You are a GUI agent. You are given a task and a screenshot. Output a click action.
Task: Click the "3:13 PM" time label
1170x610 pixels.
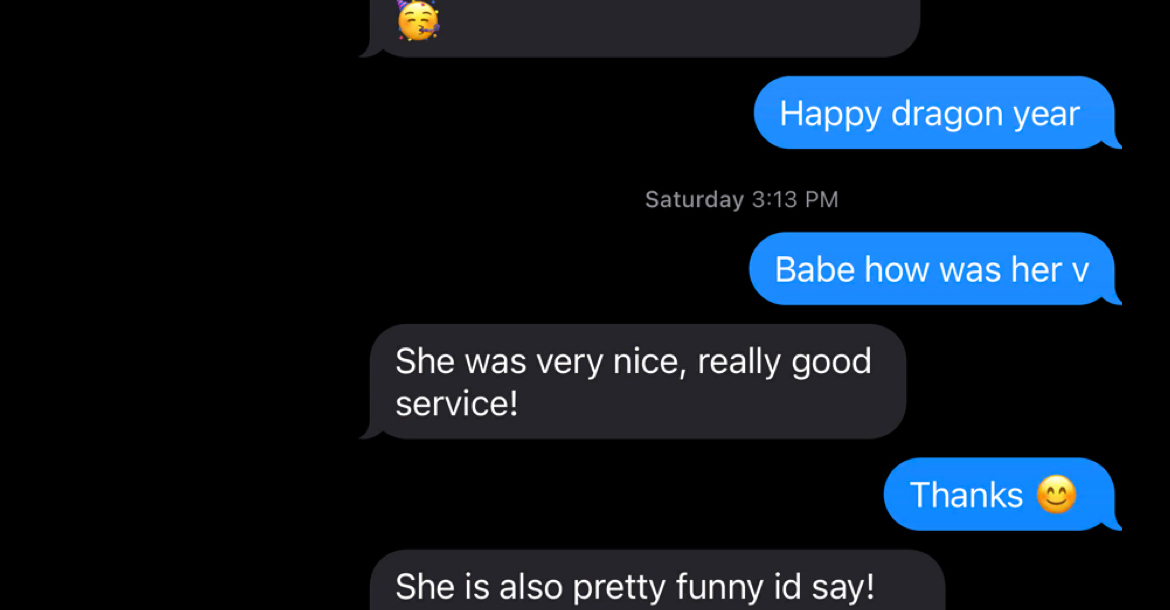(794, 199)
